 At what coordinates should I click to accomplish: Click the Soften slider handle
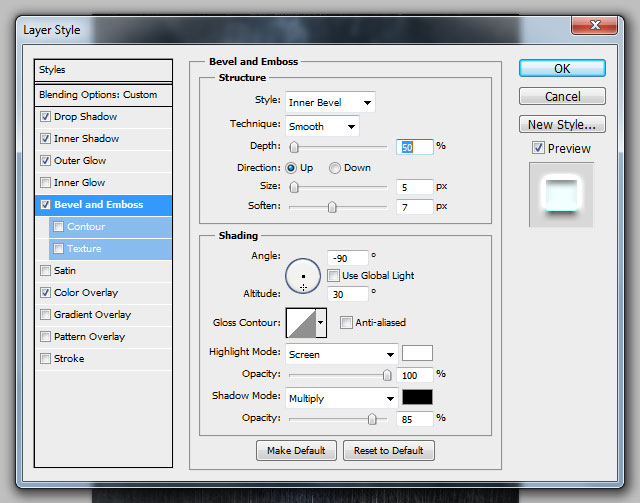(x=332, y=207)
